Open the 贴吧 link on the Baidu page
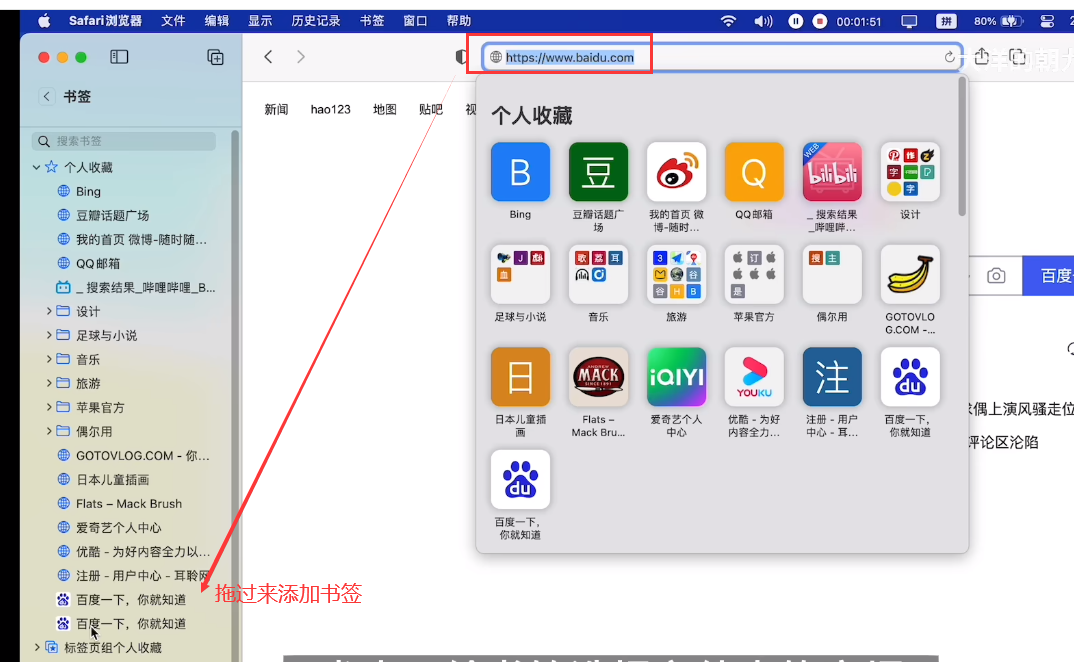The width and height of the screenshot is (1074, 662). click(431, 110)
